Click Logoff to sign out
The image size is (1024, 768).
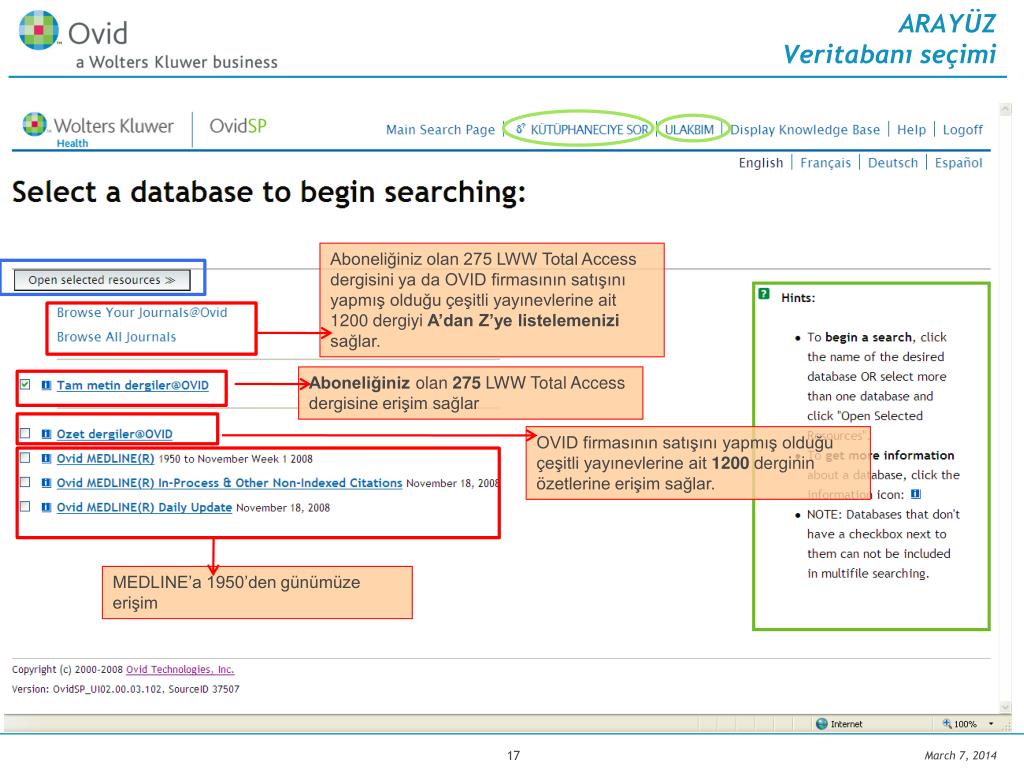[x=962, y=129]
